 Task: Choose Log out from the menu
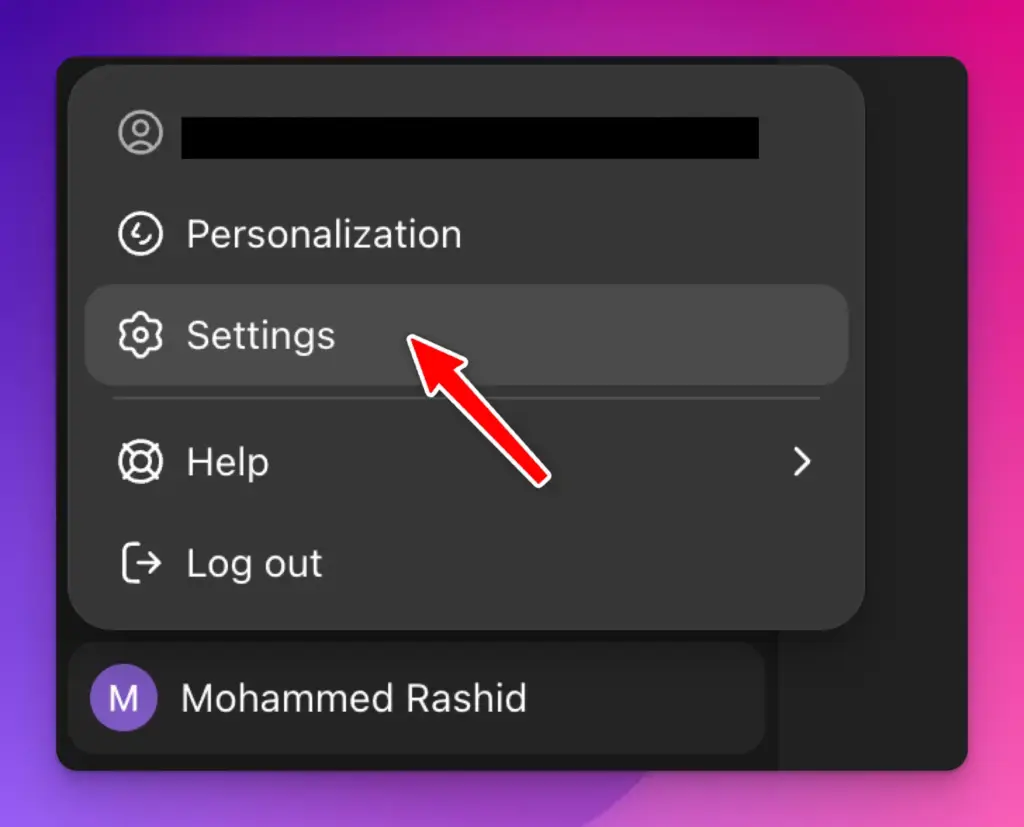tap(466, 562)
